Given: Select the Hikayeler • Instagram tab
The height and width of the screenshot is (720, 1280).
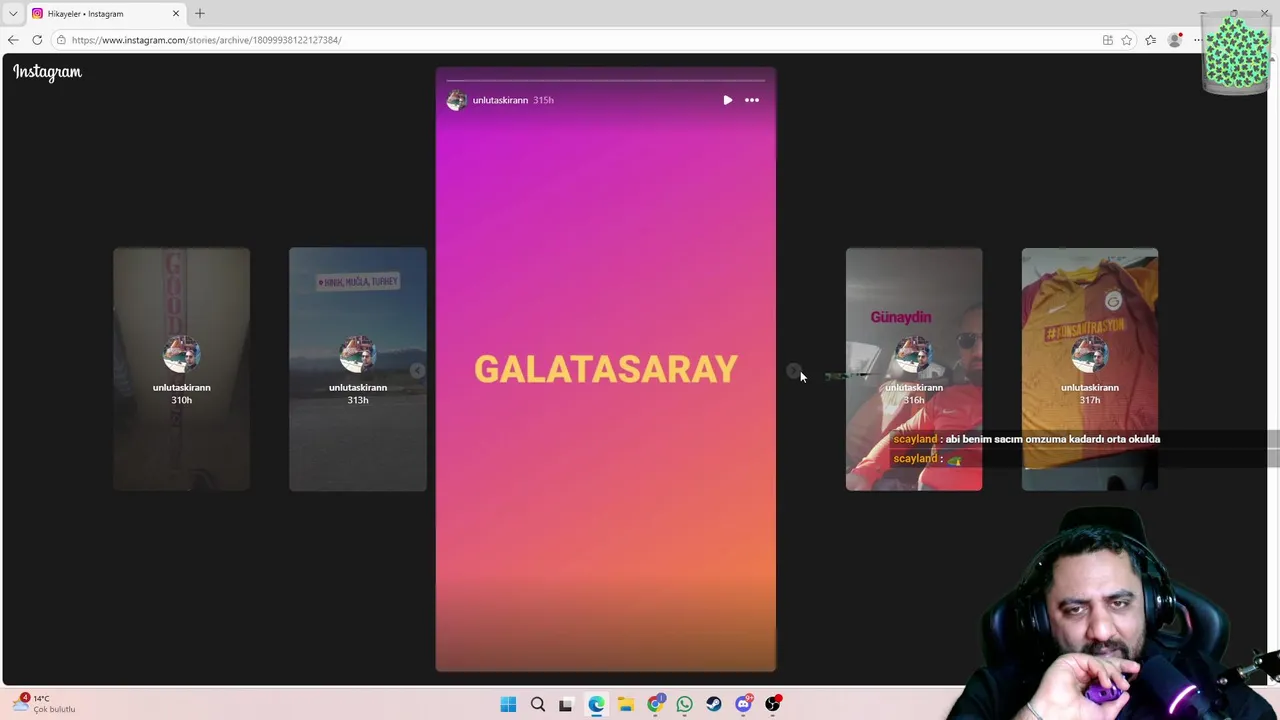Looking at the screenshot, I should coord(106,13).
